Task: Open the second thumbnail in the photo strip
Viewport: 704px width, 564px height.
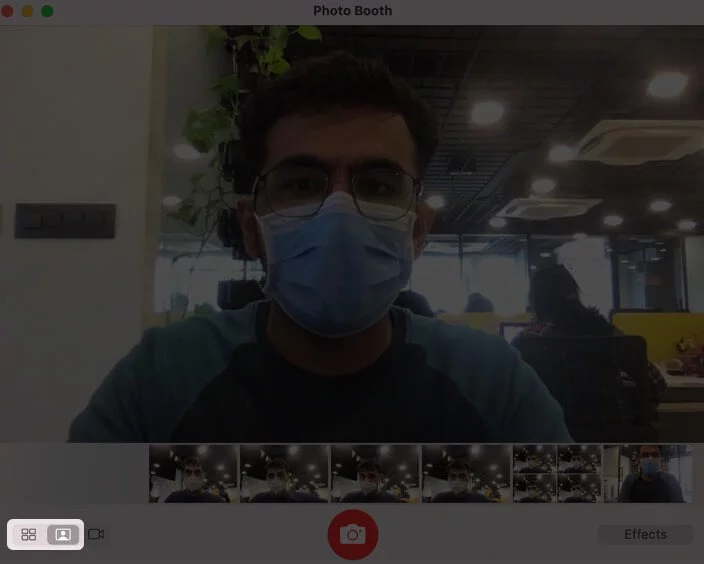Action: (284, 474)
